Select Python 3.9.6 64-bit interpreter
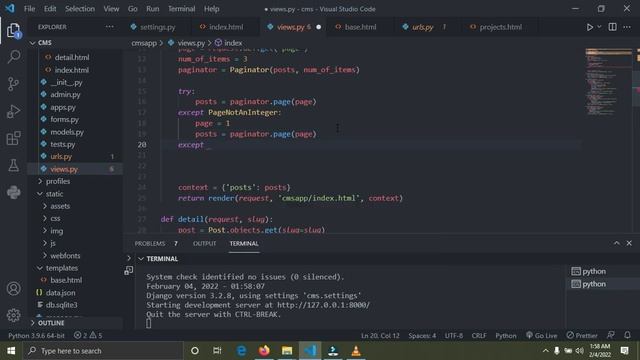Viewport: 640px width, 360px height. [x=36, y=336]
